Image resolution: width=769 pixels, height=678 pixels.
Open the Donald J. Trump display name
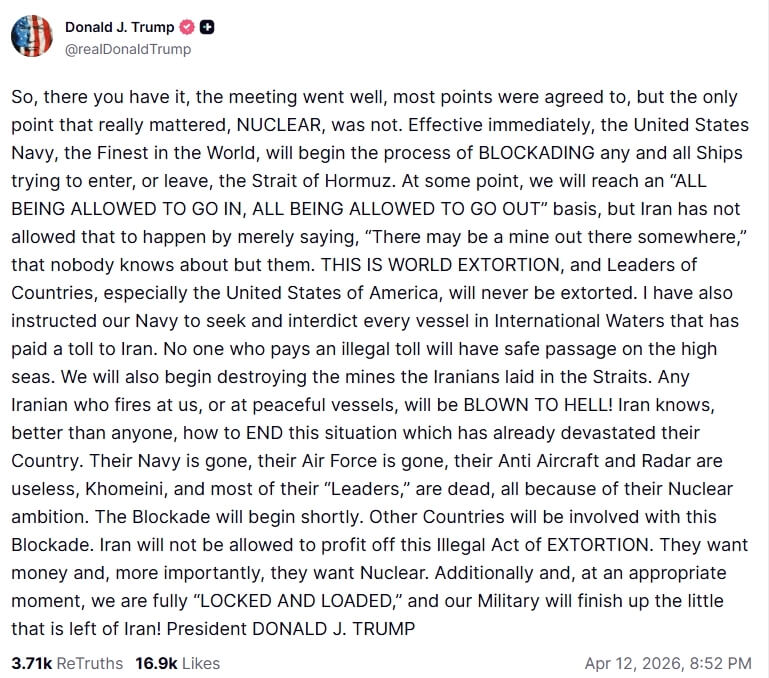(119, 27)
